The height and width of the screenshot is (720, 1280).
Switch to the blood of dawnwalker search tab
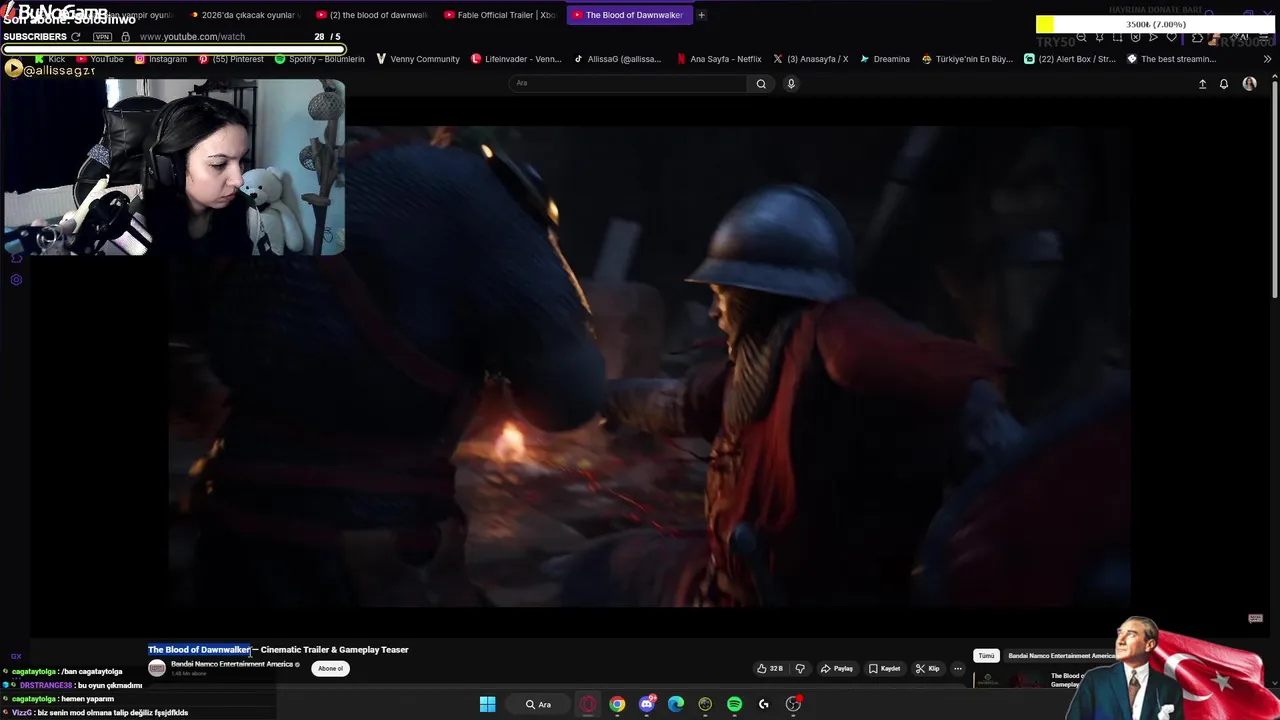(371, 15)
